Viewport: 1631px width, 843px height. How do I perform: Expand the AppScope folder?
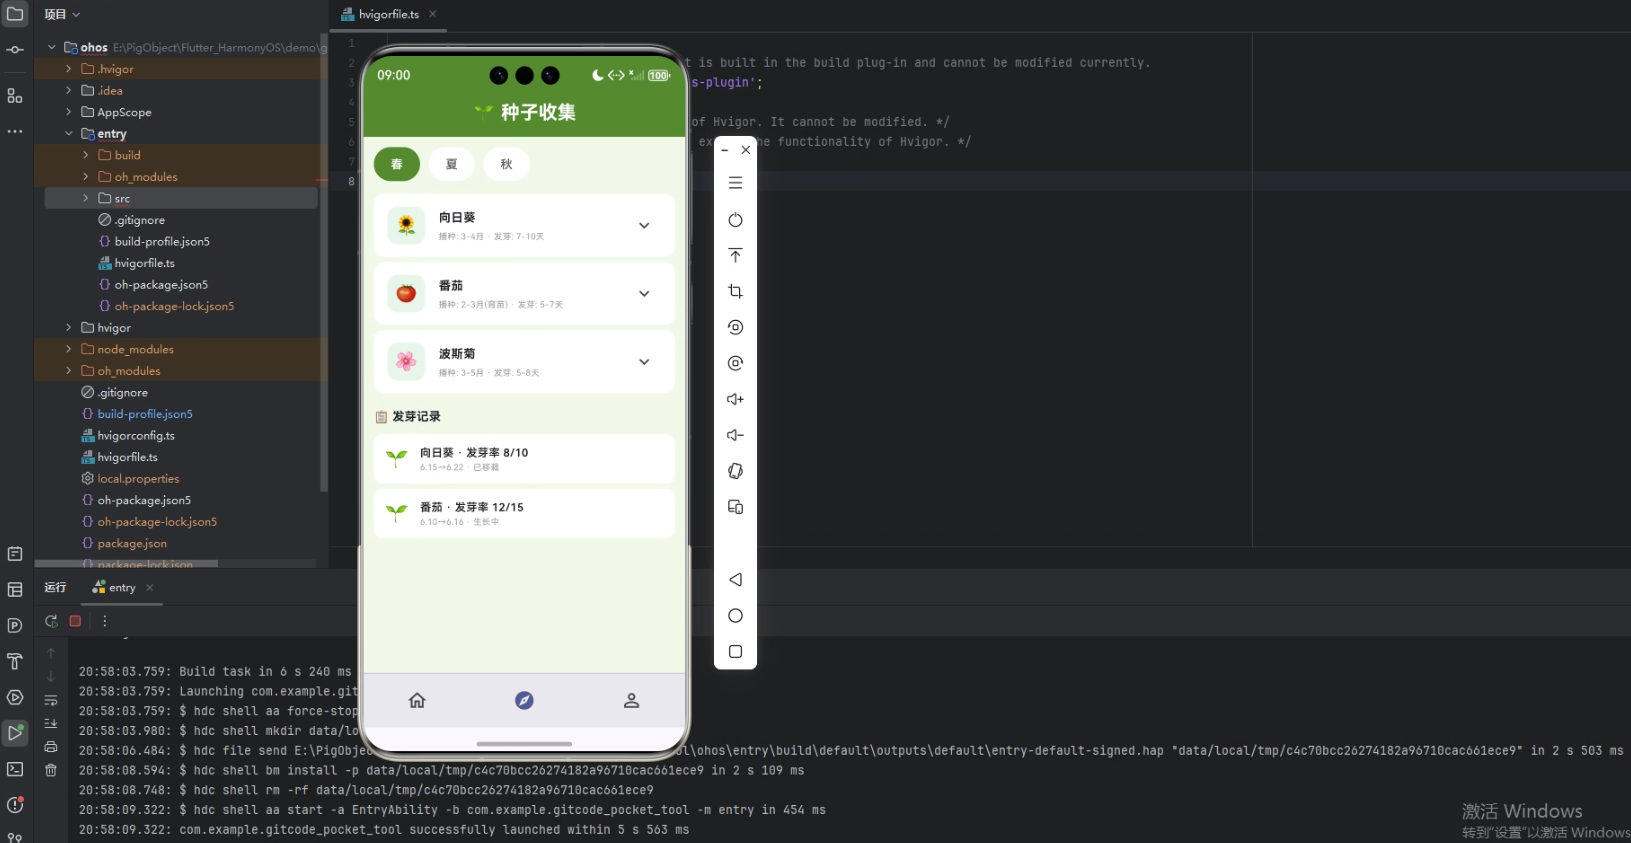pos(68,112)
